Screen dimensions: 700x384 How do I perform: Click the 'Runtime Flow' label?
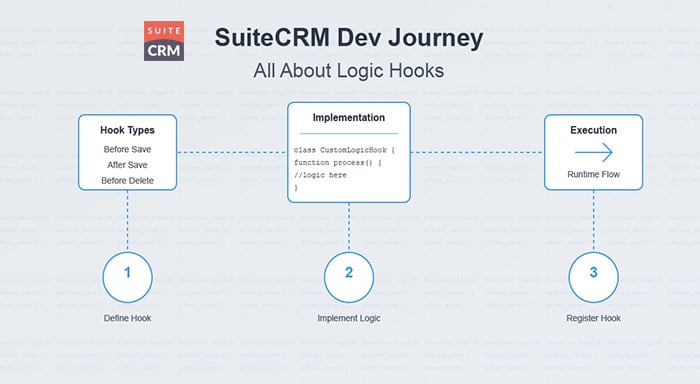(x=593, y=174)
